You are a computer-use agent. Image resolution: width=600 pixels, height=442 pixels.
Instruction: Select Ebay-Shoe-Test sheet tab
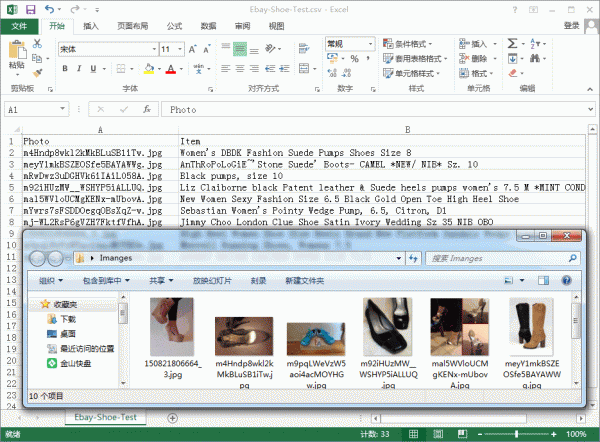[x=105, y=417]
